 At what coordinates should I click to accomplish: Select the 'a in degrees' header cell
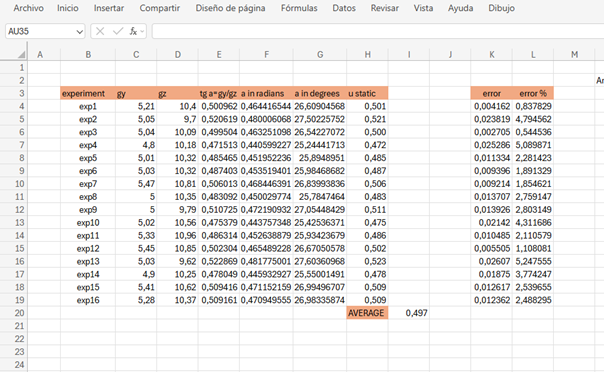point(320,94)
